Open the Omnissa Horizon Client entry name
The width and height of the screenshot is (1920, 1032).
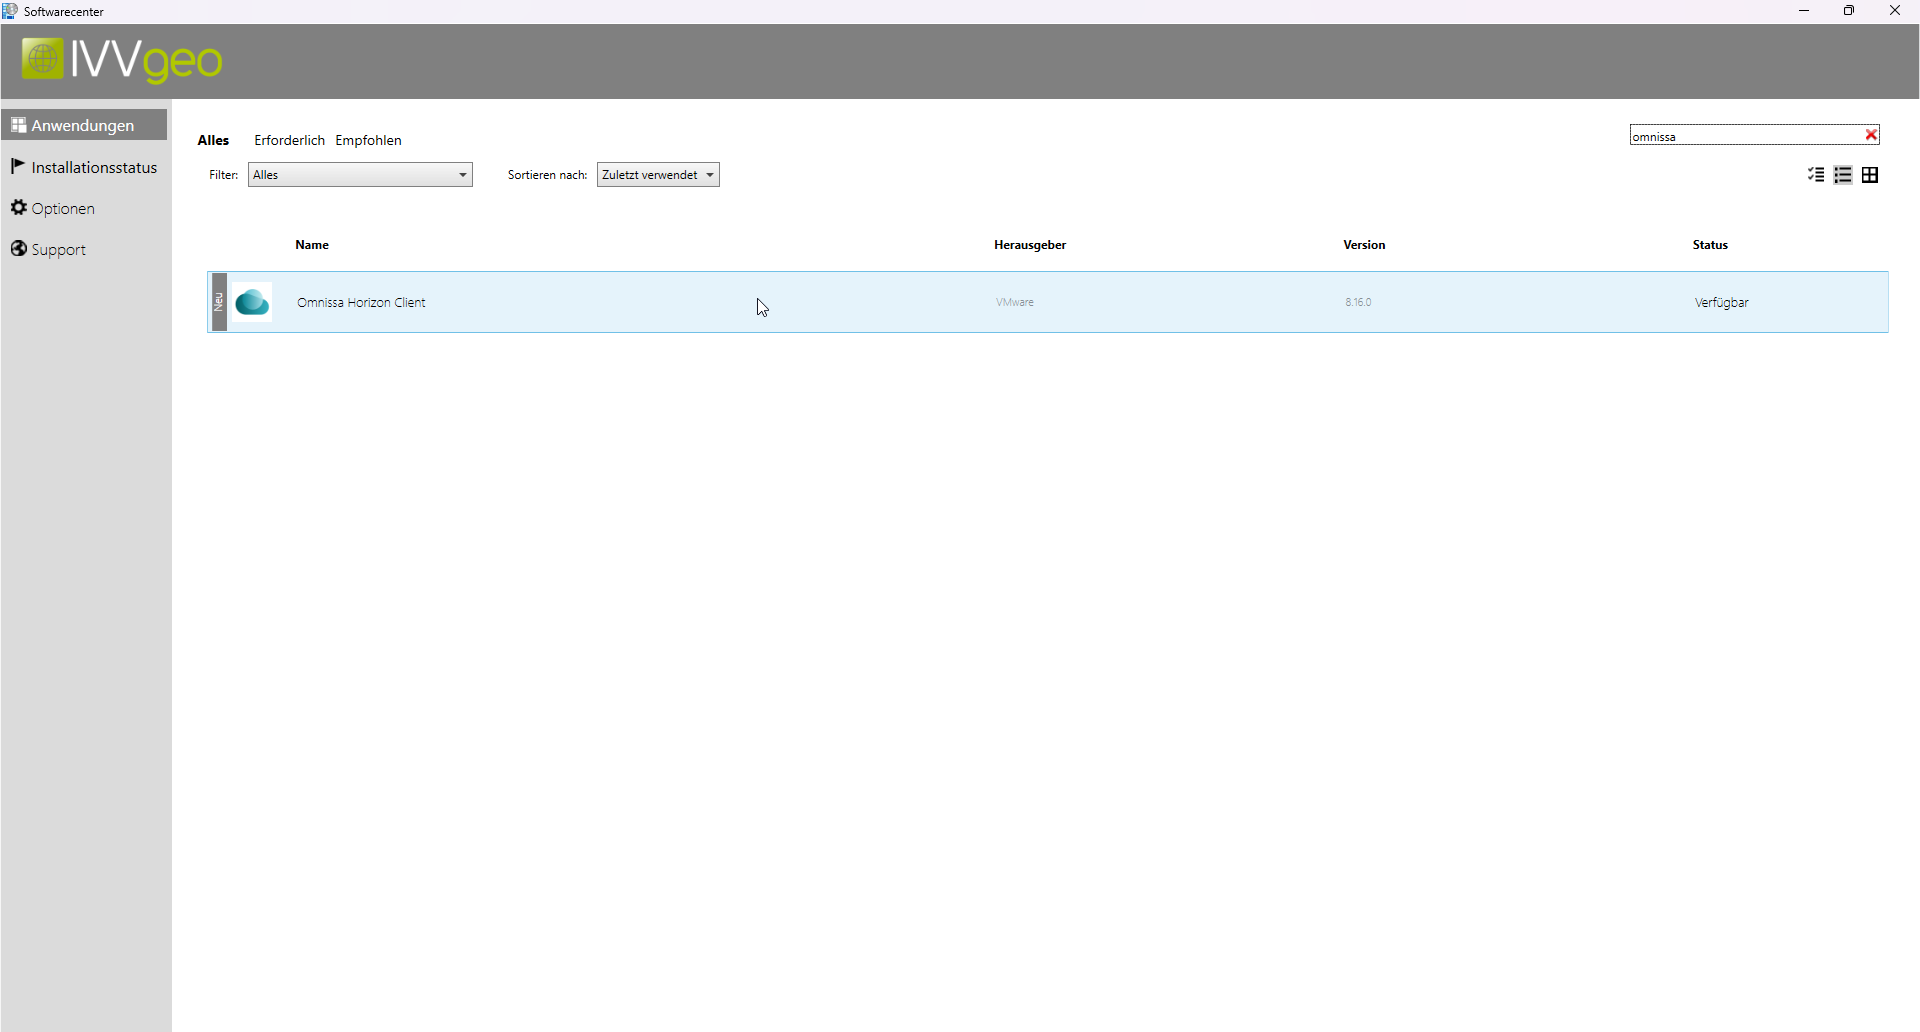point(361,302)
